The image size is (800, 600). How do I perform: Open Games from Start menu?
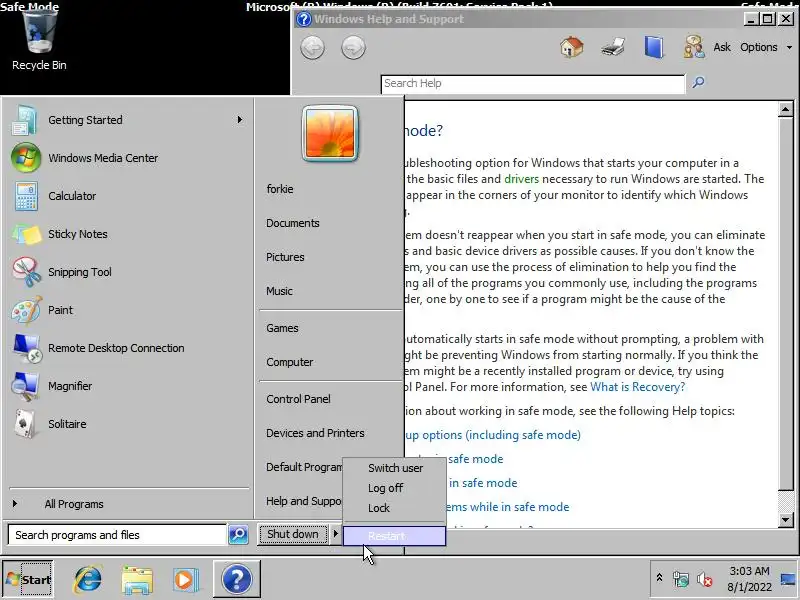coord(282,328)
